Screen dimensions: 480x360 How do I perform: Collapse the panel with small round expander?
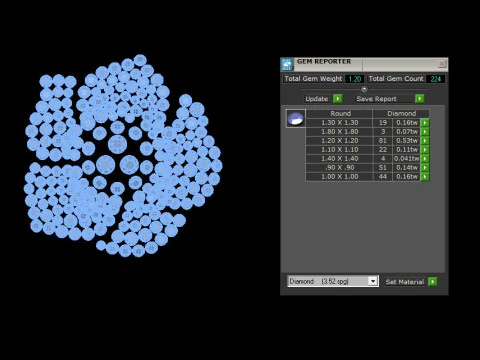pos(364,89)
